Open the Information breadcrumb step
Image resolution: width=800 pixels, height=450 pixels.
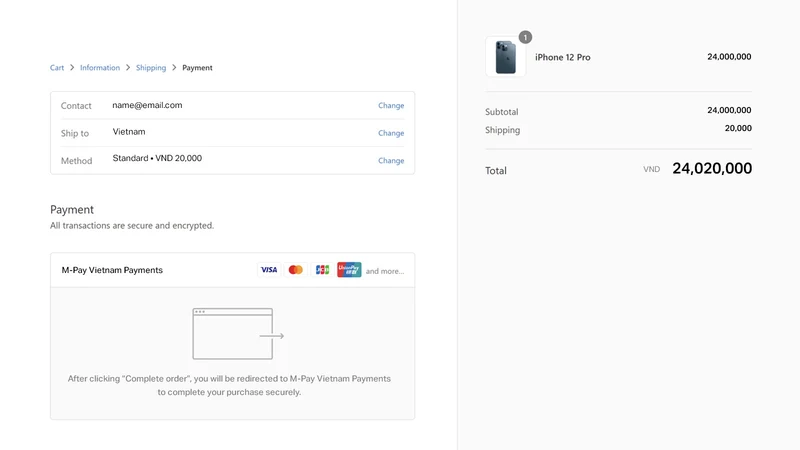99,67
